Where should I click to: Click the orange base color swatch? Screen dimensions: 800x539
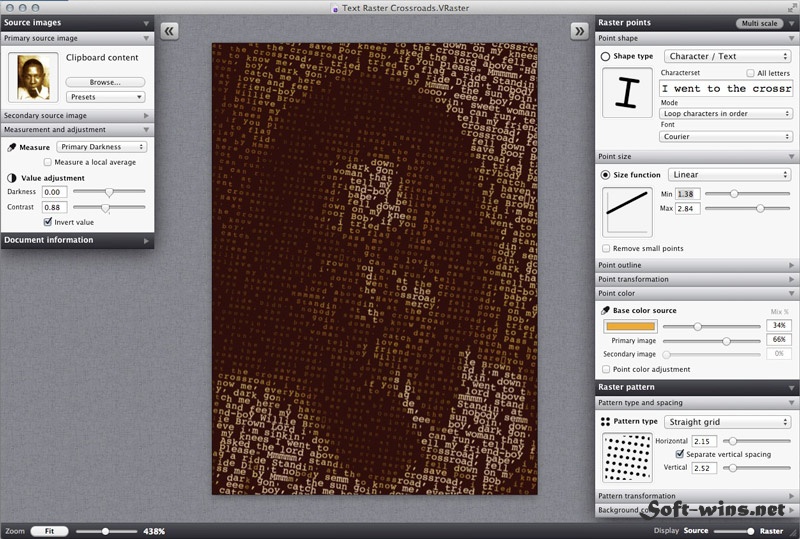(631, 326)
